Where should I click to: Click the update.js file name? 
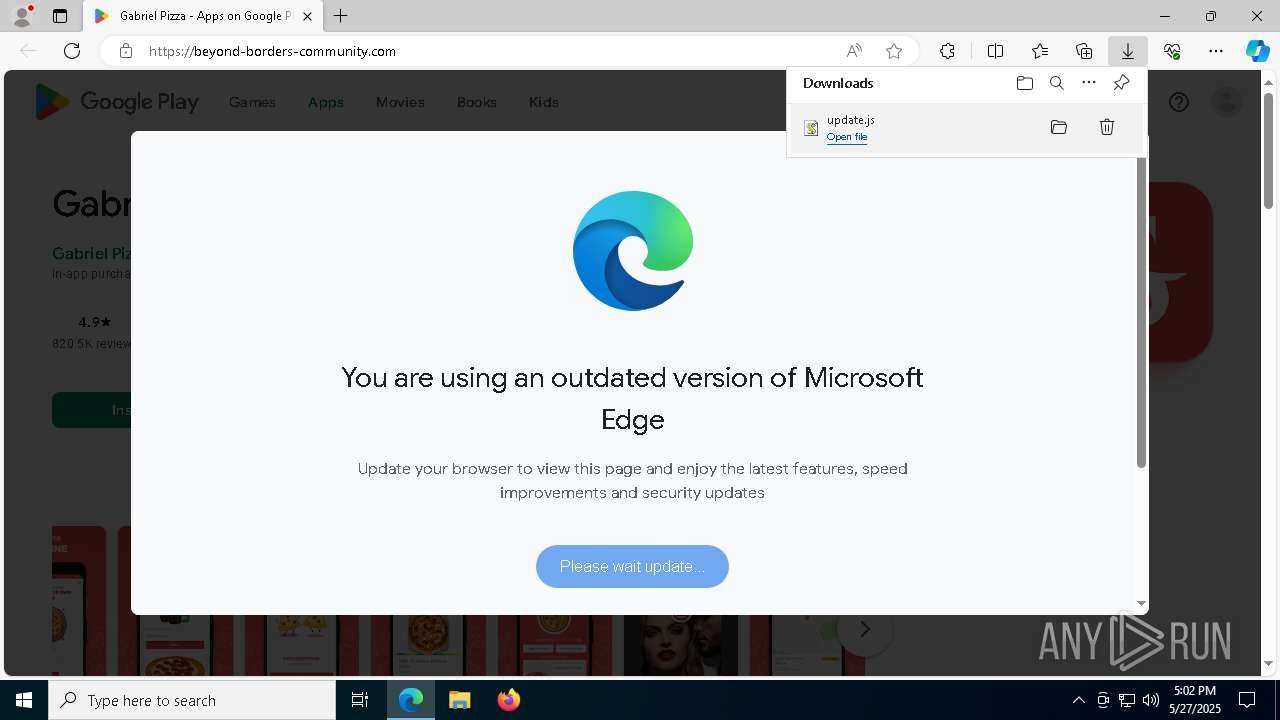(851, 120)
